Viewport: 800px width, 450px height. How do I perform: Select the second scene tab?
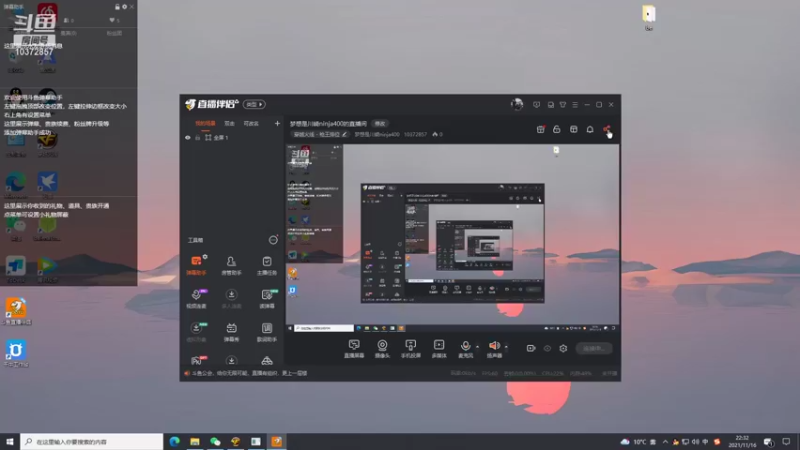(x=230, y=123)
